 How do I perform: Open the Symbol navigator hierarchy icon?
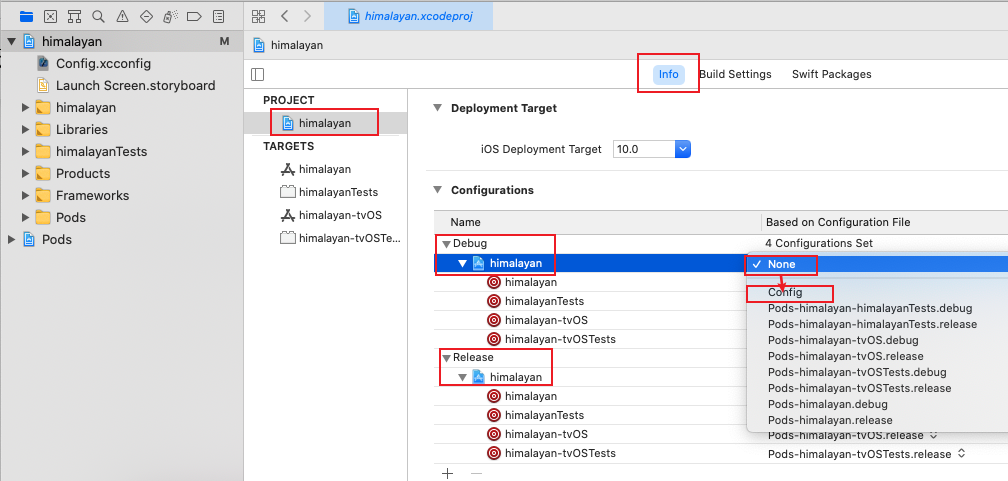coord(74,16)
